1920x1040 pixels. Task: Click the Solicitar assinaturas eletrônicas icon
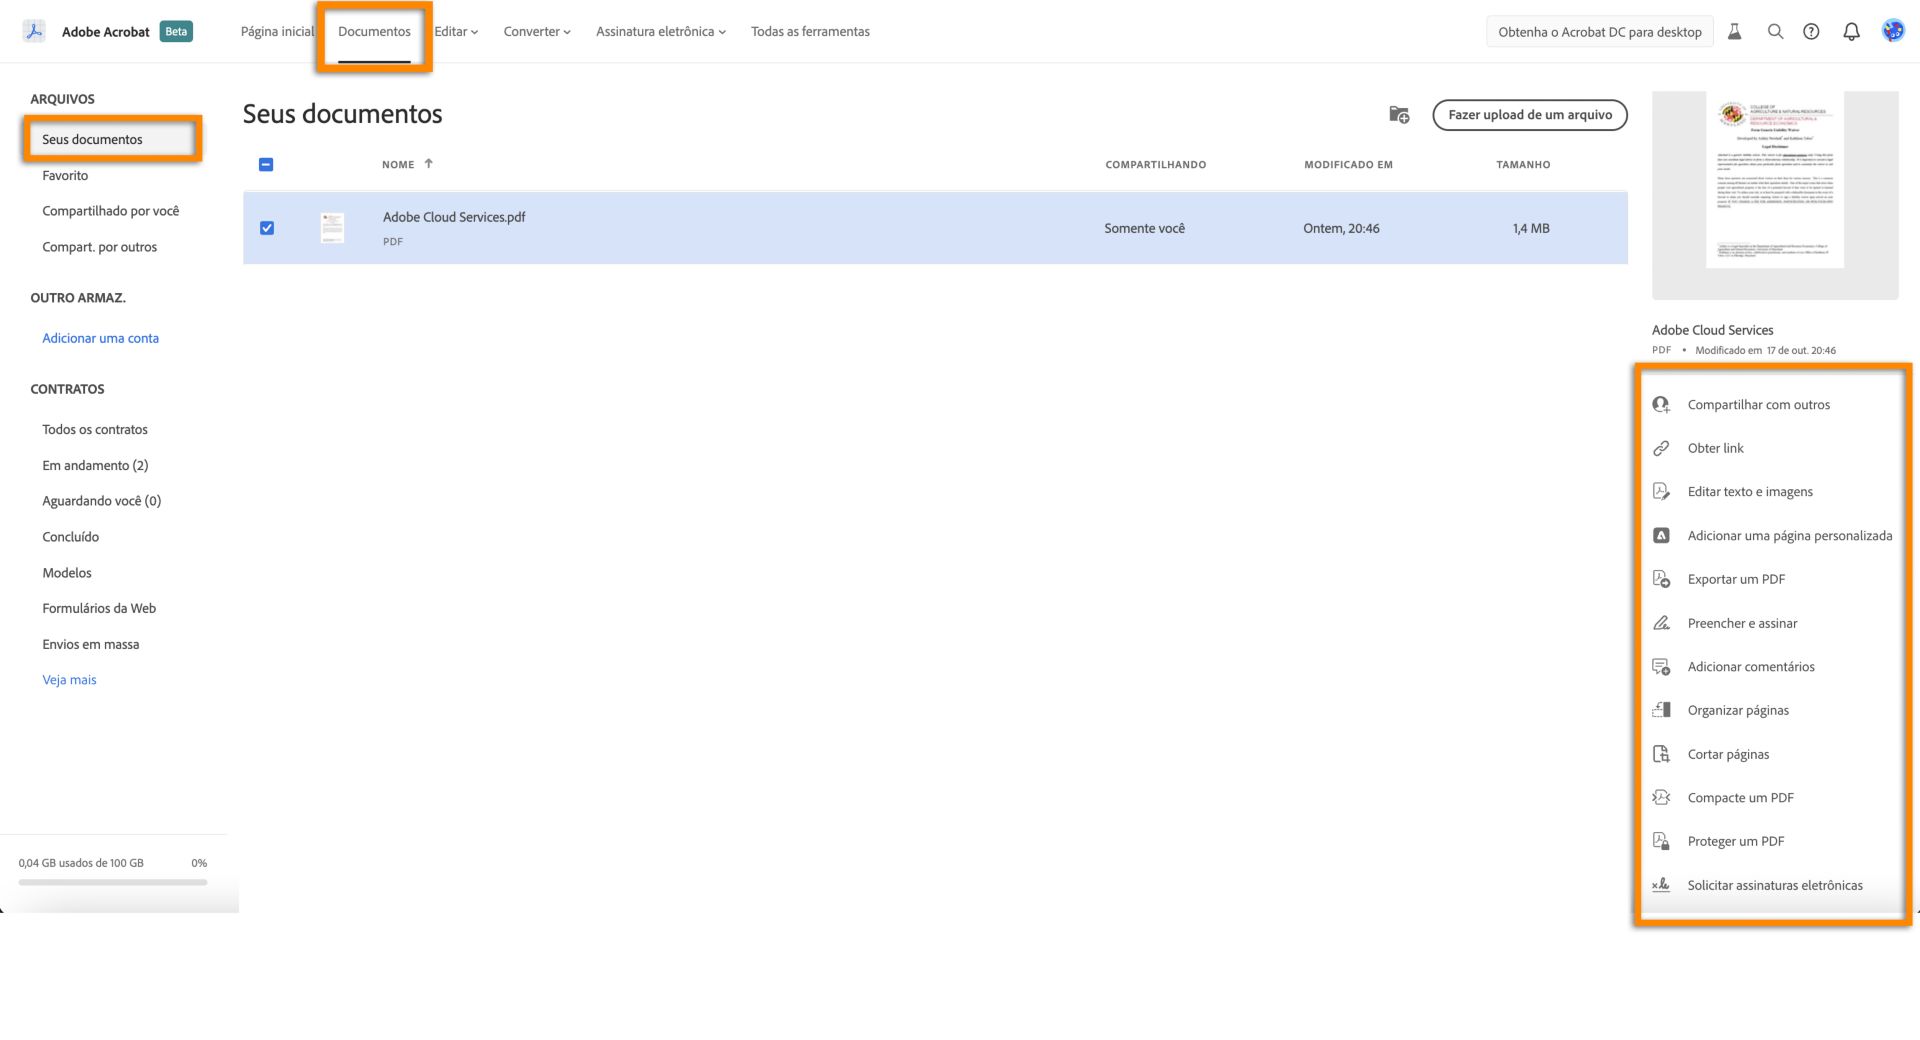[x=1661, y=885]
